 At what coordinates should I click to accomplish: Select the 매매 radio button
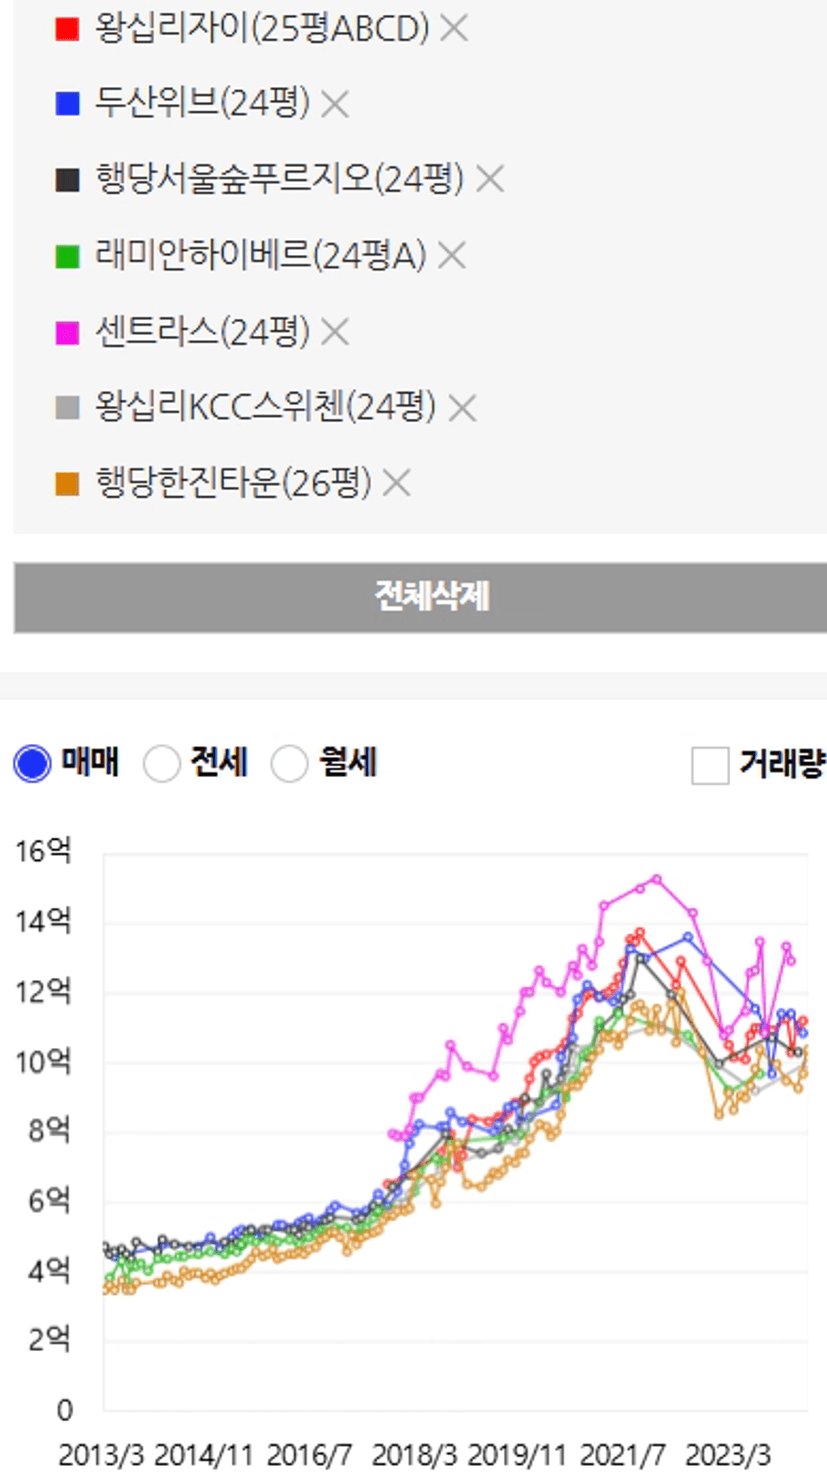tap(32, 765)
